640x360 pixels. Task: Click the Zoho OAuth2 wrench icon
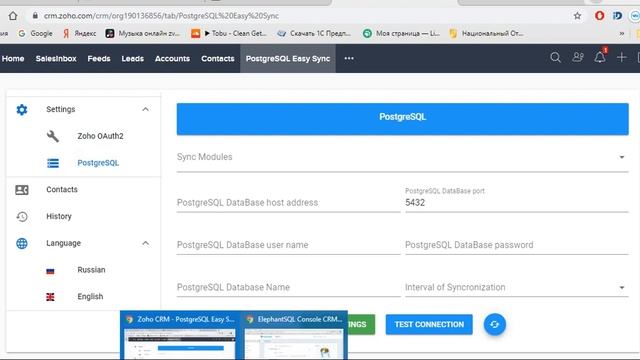[53, 136]
